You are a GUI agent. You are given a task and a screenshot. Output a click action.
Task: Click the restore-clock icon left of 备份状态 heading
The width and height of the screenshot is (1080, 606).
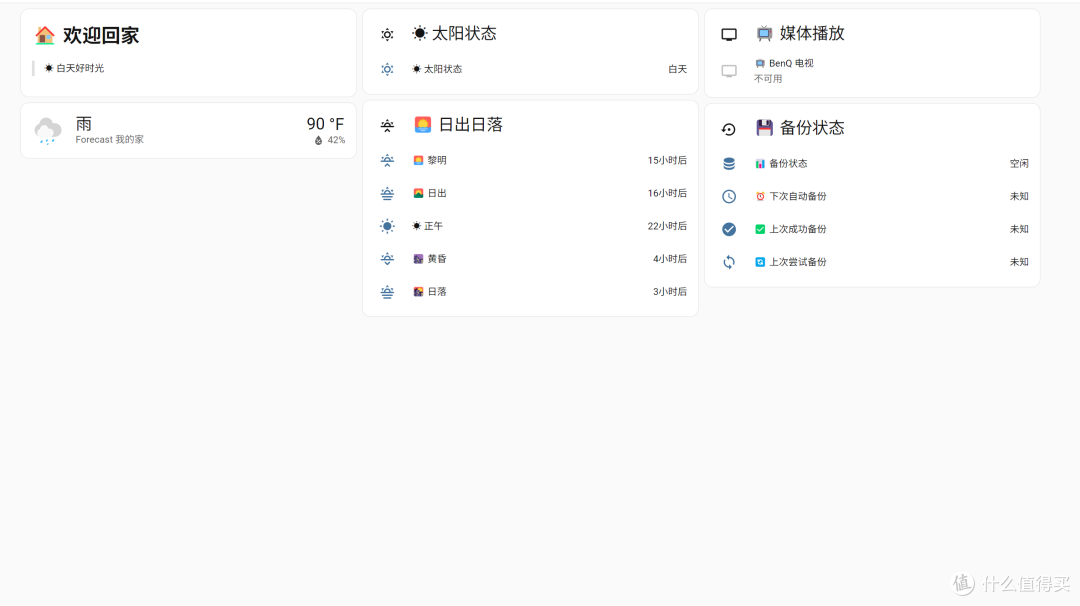tap(729, 129)
